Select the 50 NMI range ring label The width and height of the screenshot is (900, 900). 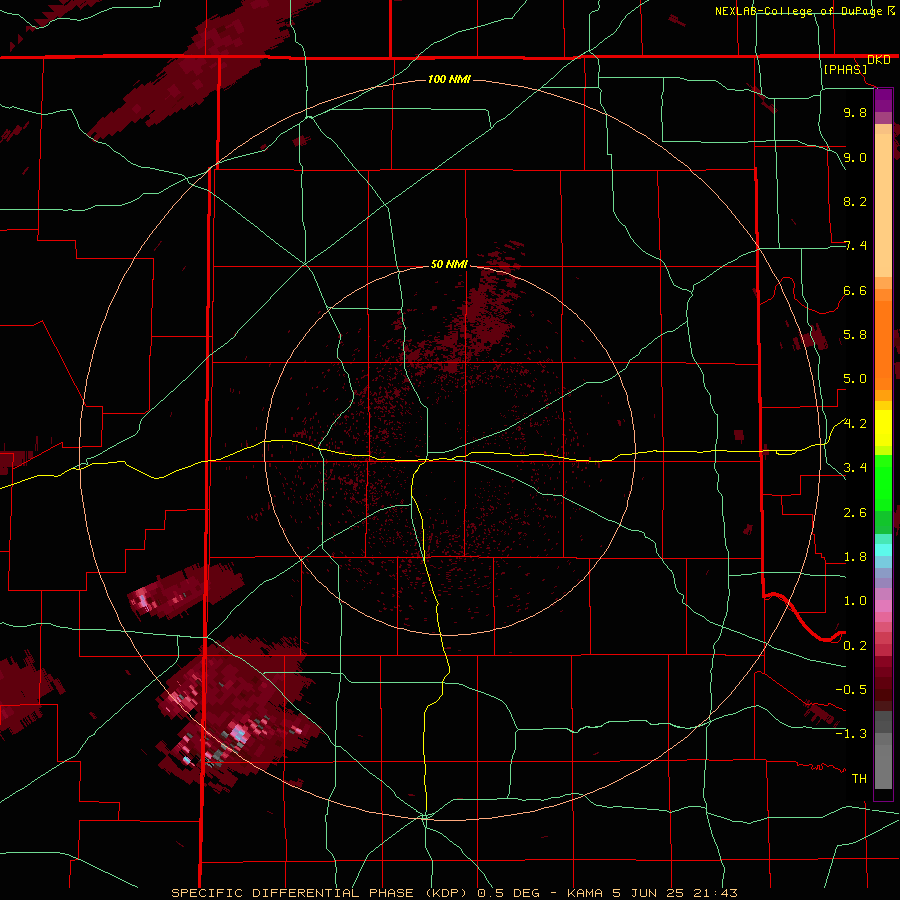449,264
